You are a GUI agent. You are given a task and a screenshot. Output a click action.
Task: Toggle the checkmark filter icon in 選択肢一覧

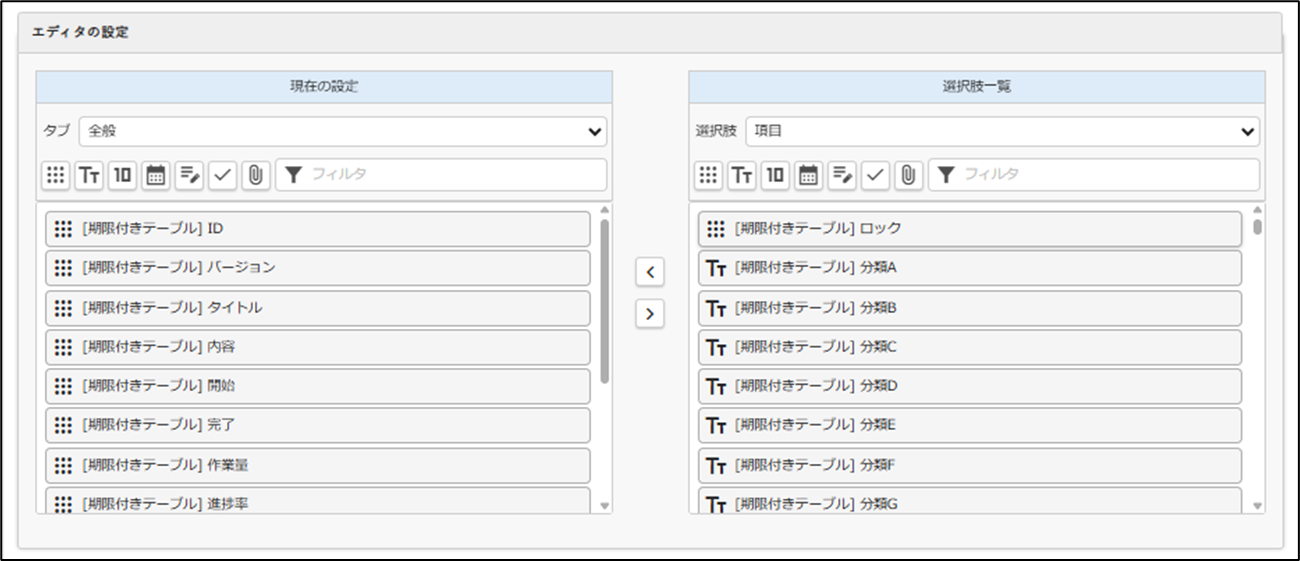tap(875, 175)
